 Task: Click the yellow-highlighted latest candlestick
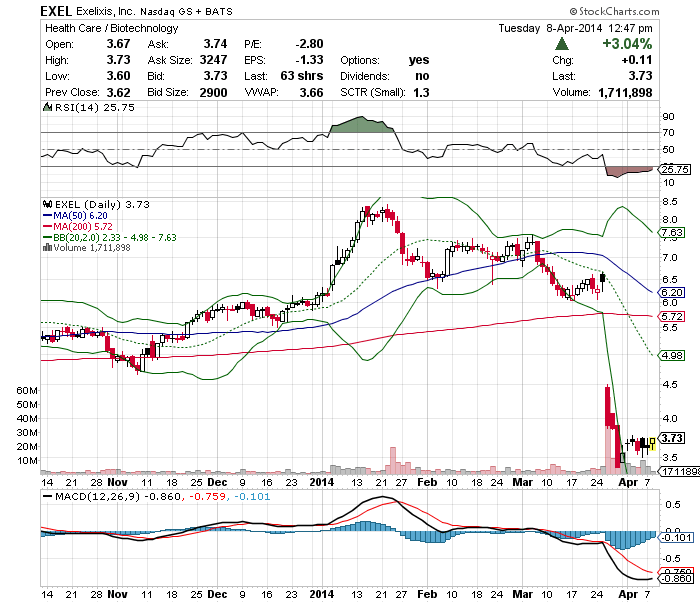(x=653, y=443)
